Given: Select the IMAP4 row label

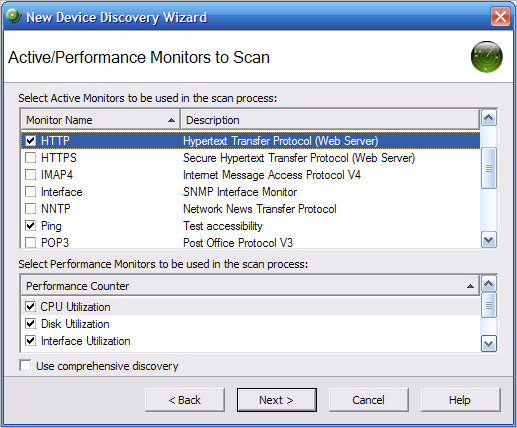Looking at the screenshot, I should coord(57,175).
